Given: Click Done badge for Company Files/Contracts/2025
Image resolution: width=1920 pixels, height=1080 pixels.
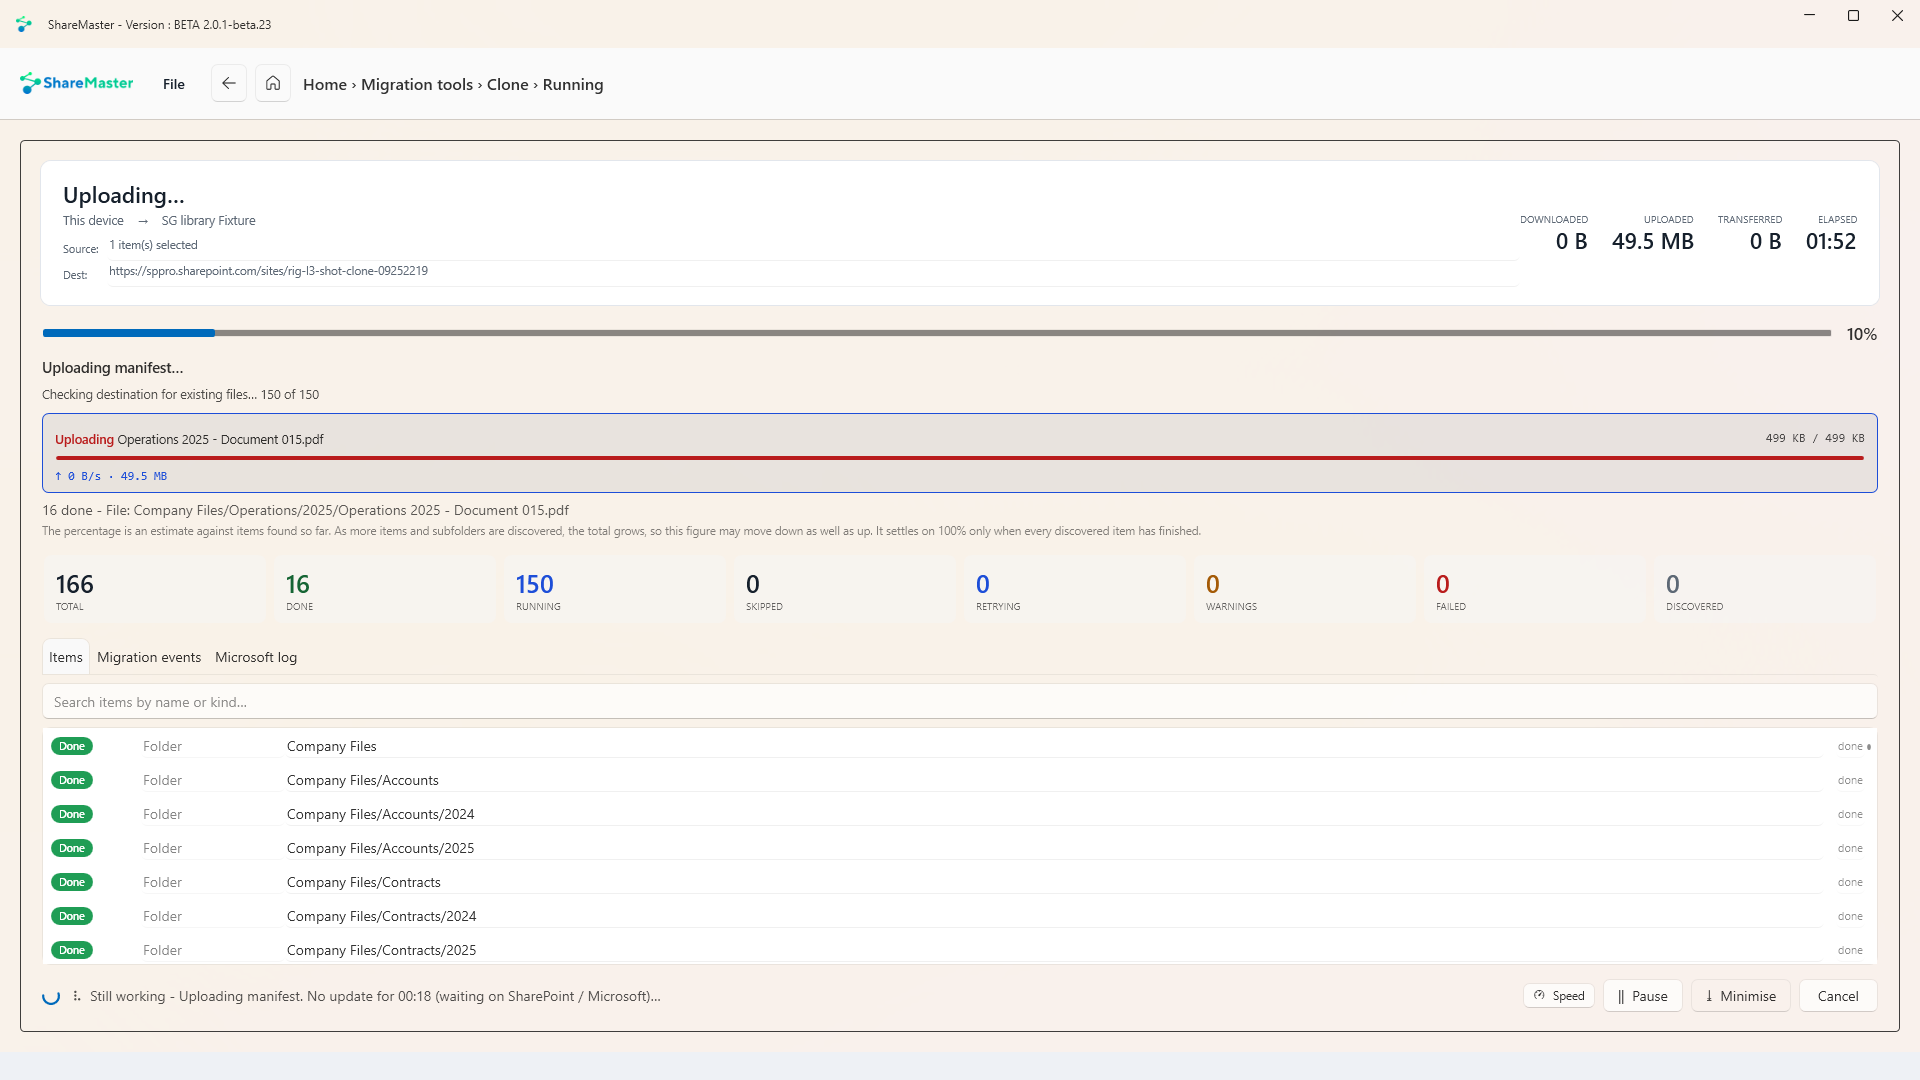Looking at the screenshot, I should click(72, 950).
